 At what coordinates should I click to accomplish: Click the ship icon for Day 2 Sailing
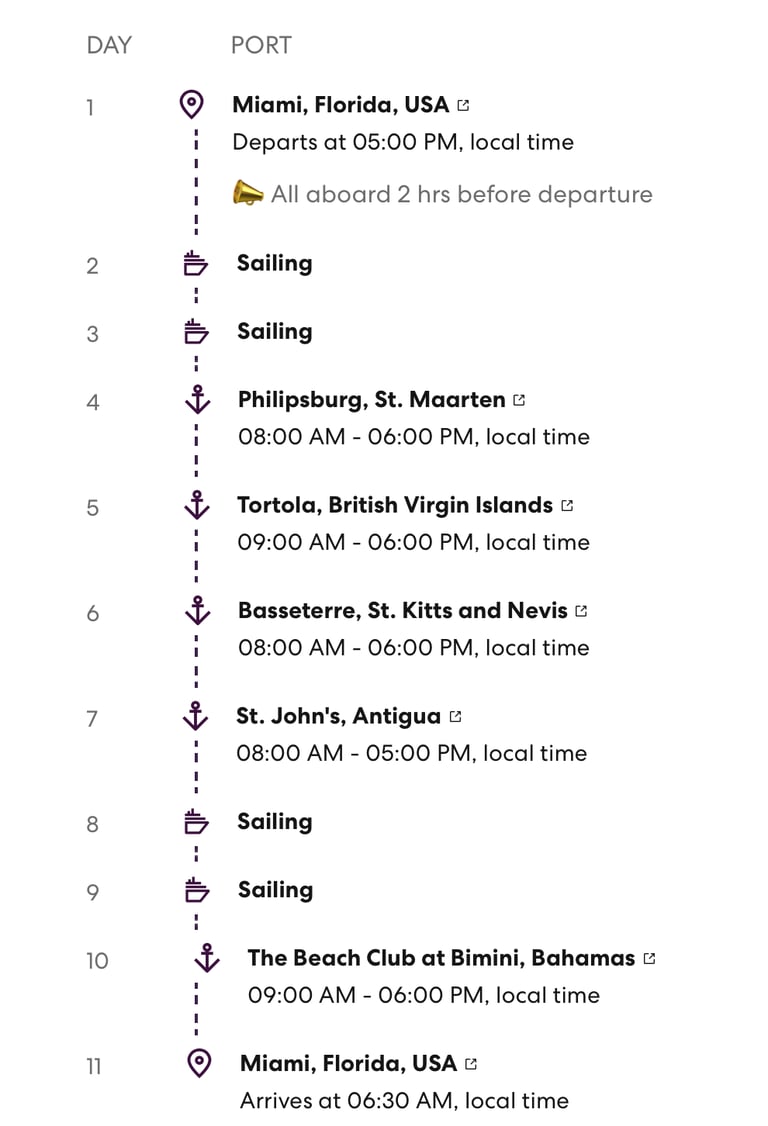(196, 264)
